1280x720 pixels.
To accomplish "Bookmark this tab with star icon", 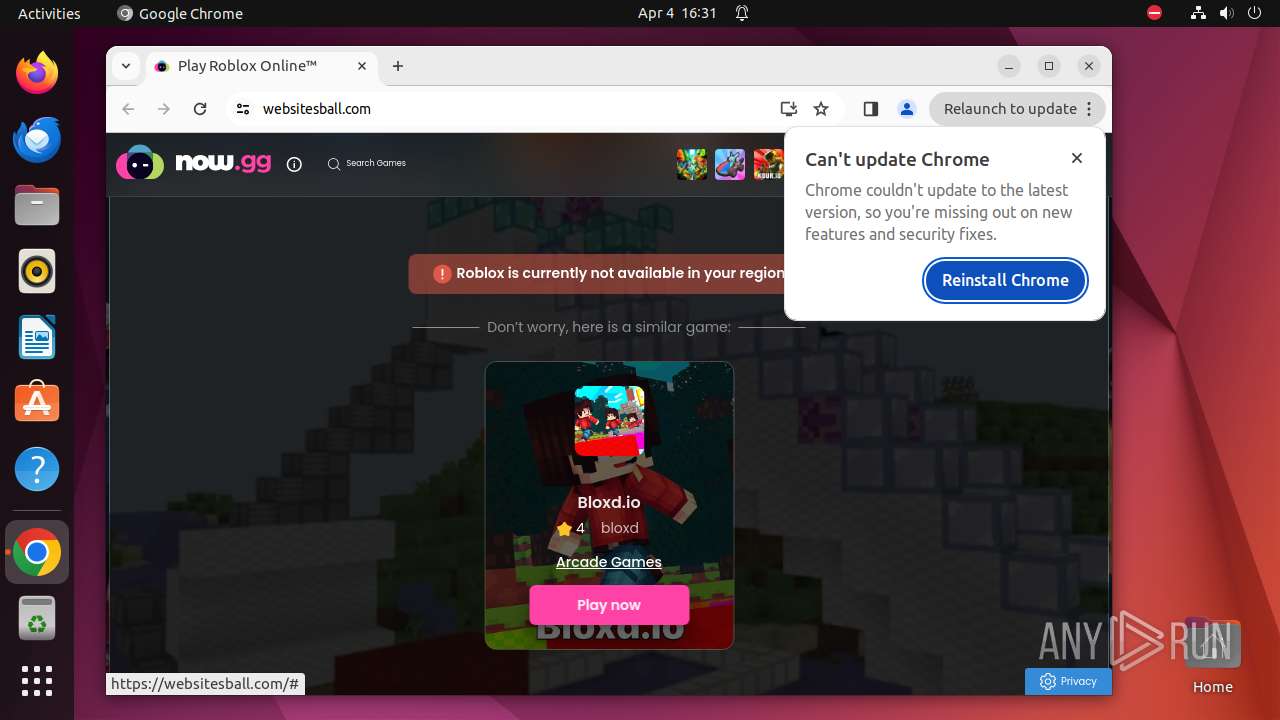I will pos(821,109).
